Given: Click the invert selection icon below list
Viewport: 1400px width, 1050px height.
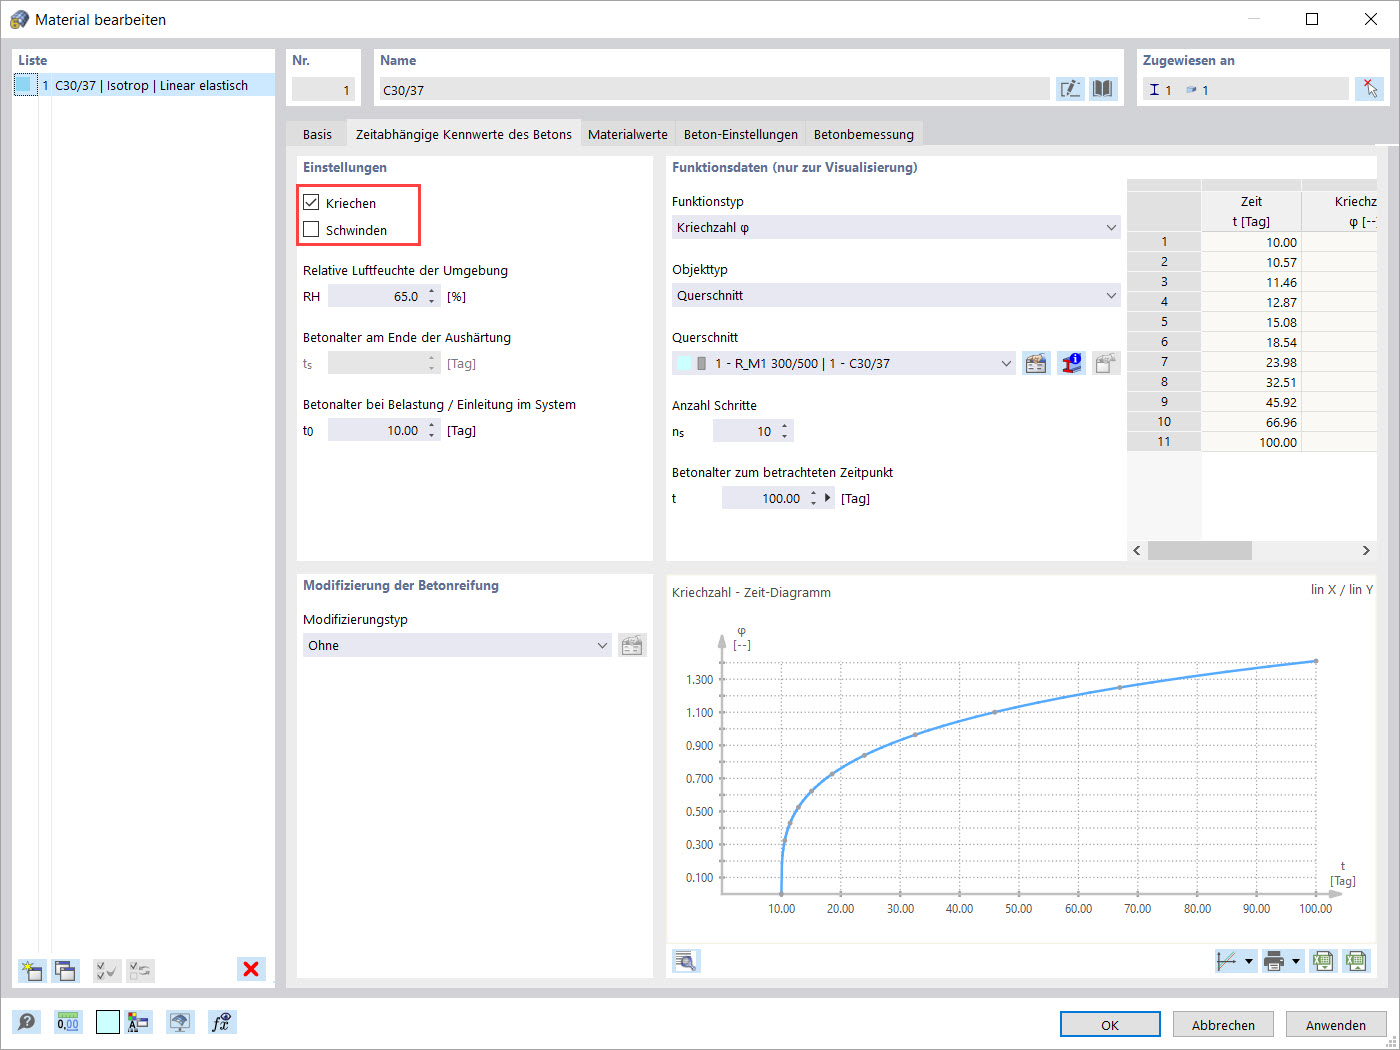Looking at the screenshot, I should 141,970.
